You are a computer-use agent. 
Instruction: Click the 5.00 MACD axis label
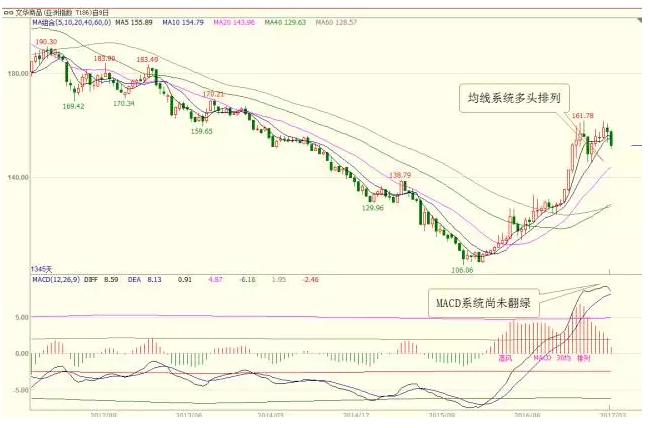pos(22,318)
